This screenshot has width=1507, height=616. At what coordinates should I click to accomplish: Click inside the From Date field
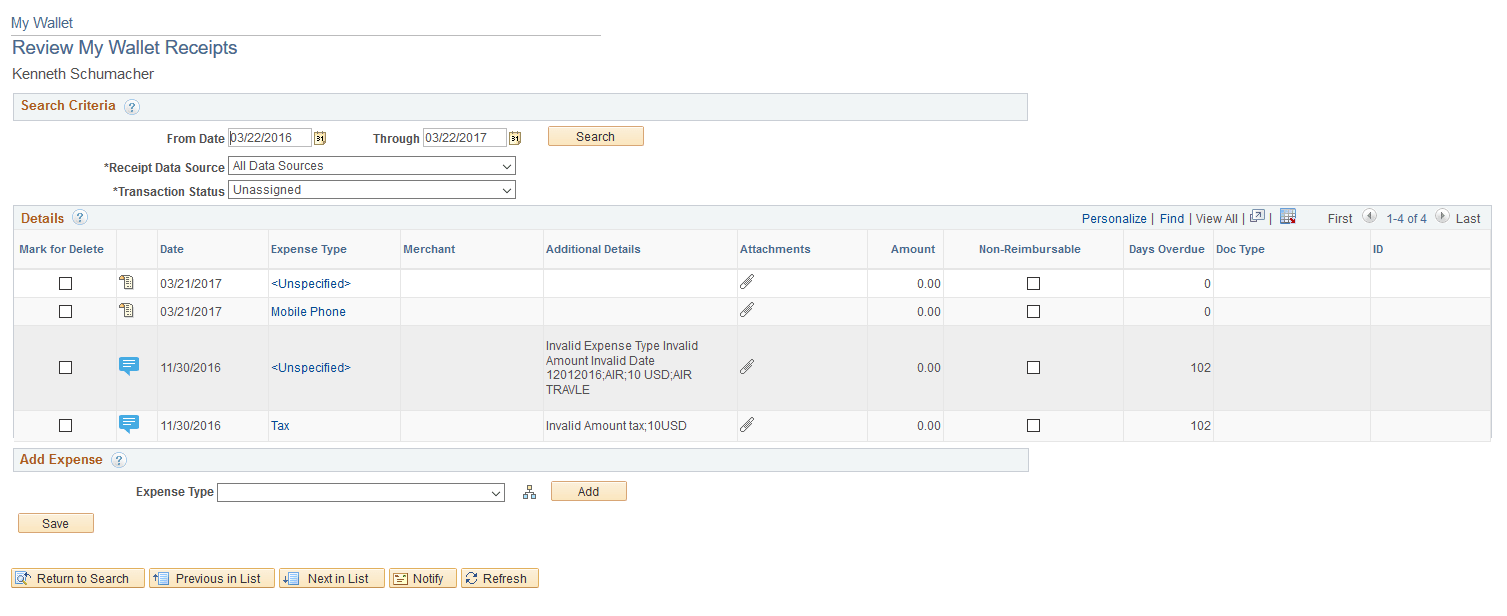pyautogui.click(x=270, y=137)
